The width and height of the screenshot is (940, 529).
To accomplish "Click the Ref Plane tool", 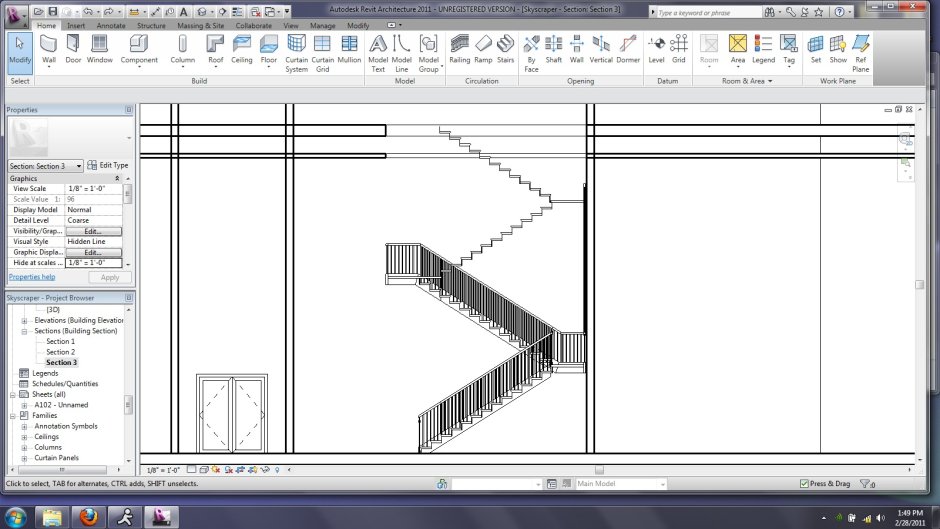I will pos(860,53).
